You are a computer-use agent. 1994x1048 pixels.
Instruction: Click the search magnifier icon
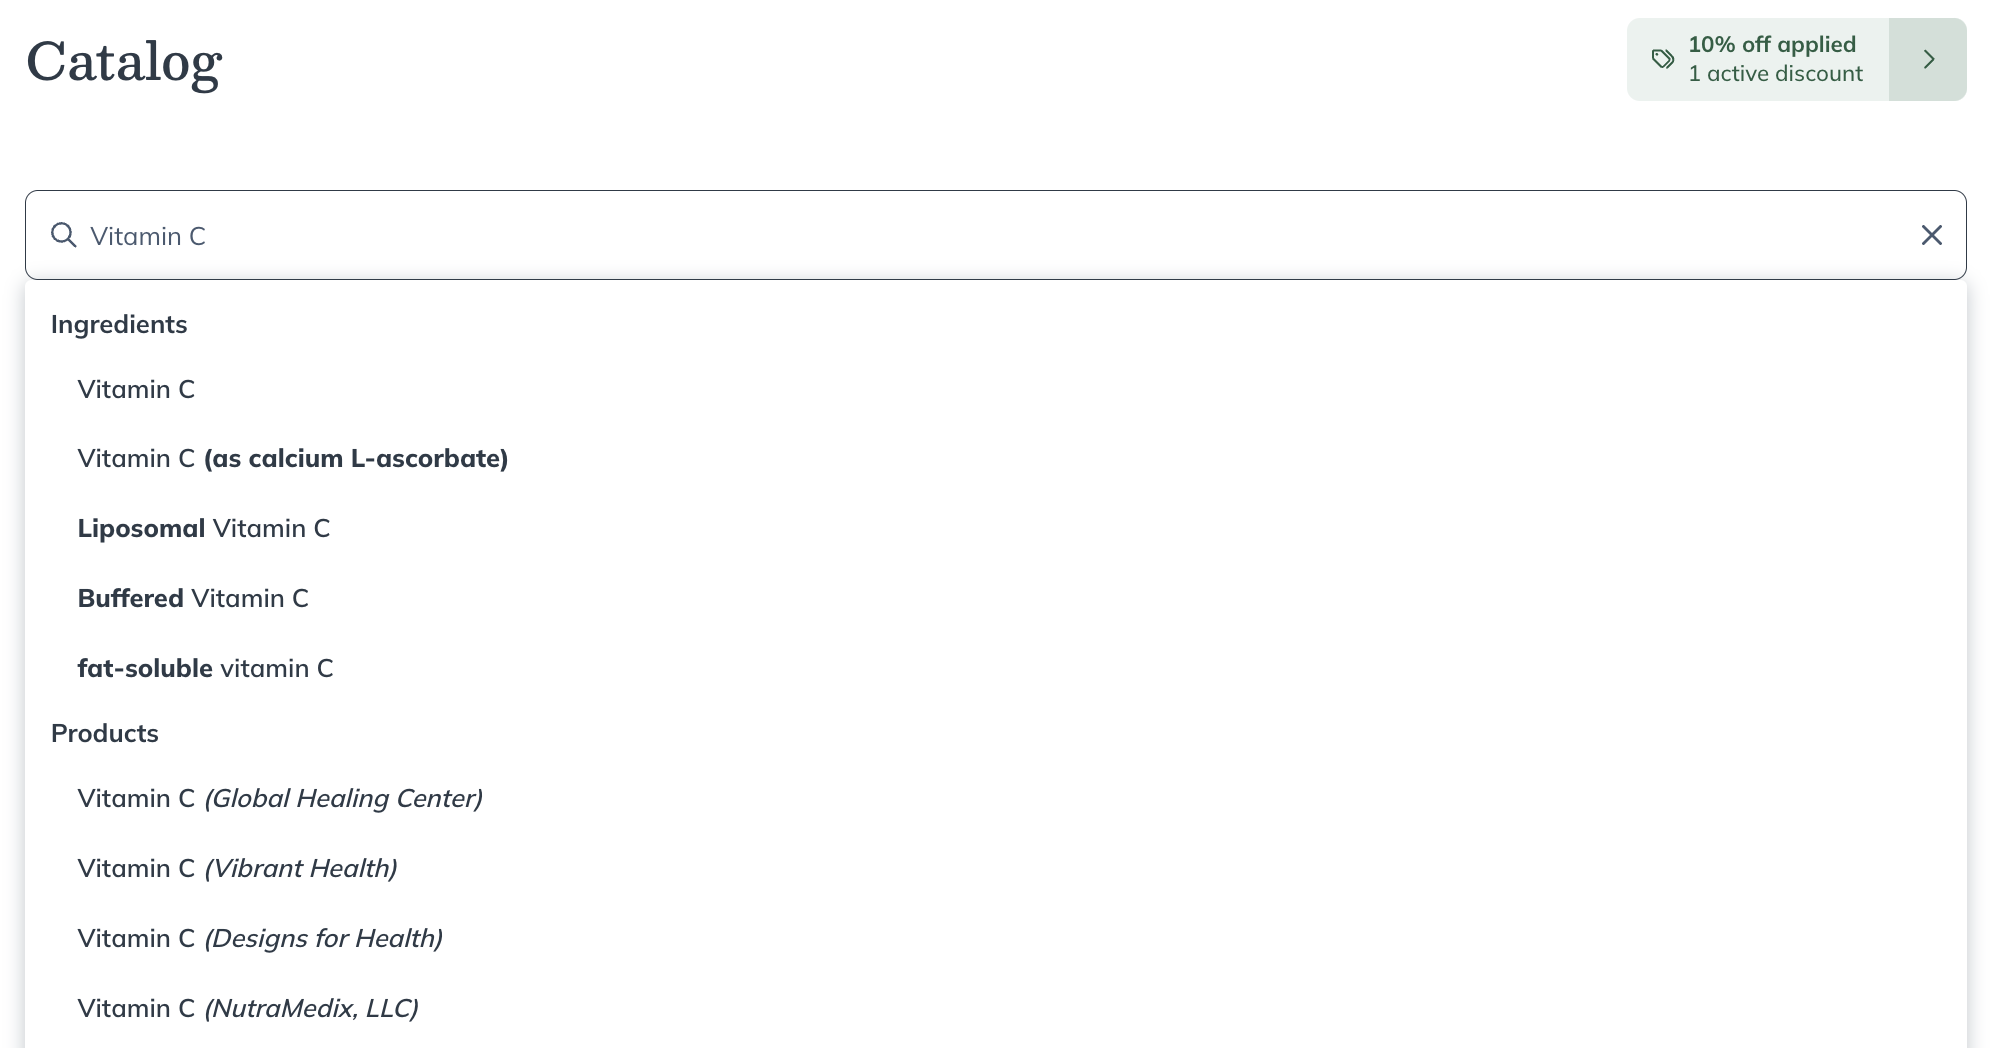64,235
